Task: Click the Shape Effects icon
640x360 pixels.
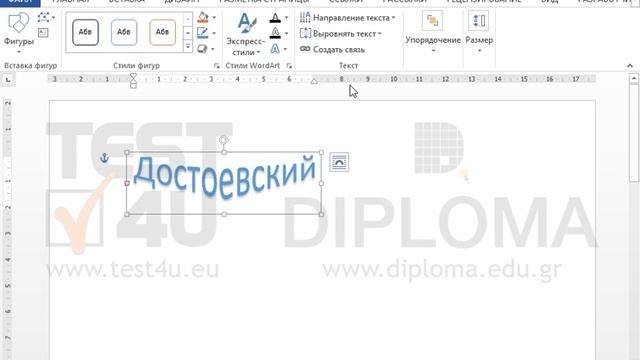Action: pos(202,49)
